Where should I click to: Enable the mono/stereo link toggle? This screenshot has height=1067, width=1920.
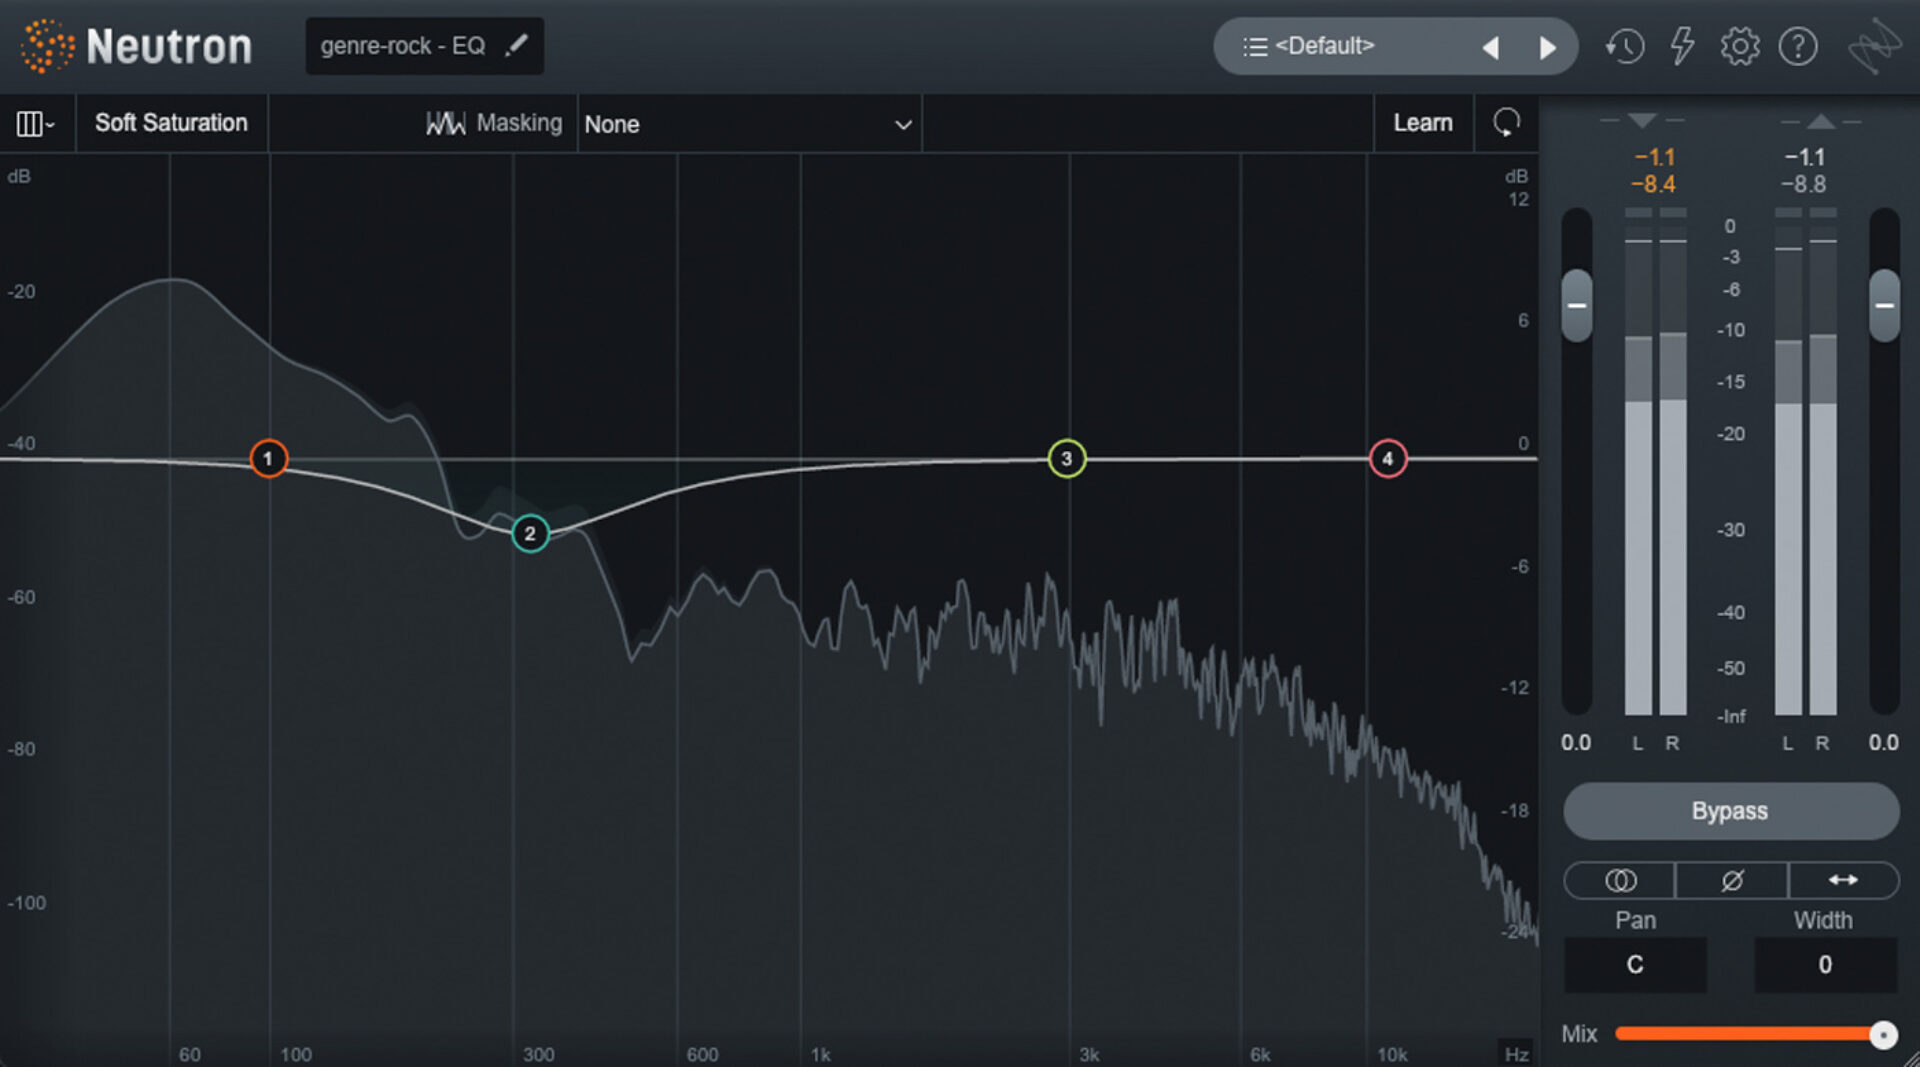(1619, 881)
